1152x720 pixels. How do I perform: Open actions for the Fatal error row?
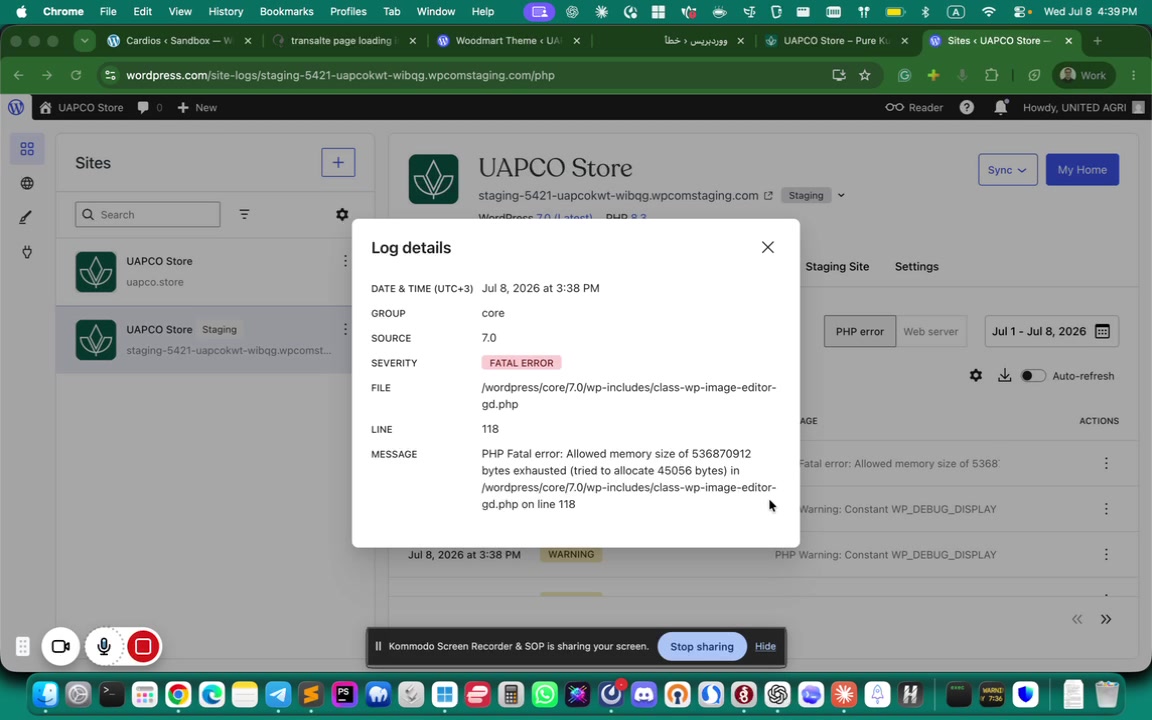[x=1106, y=464]
